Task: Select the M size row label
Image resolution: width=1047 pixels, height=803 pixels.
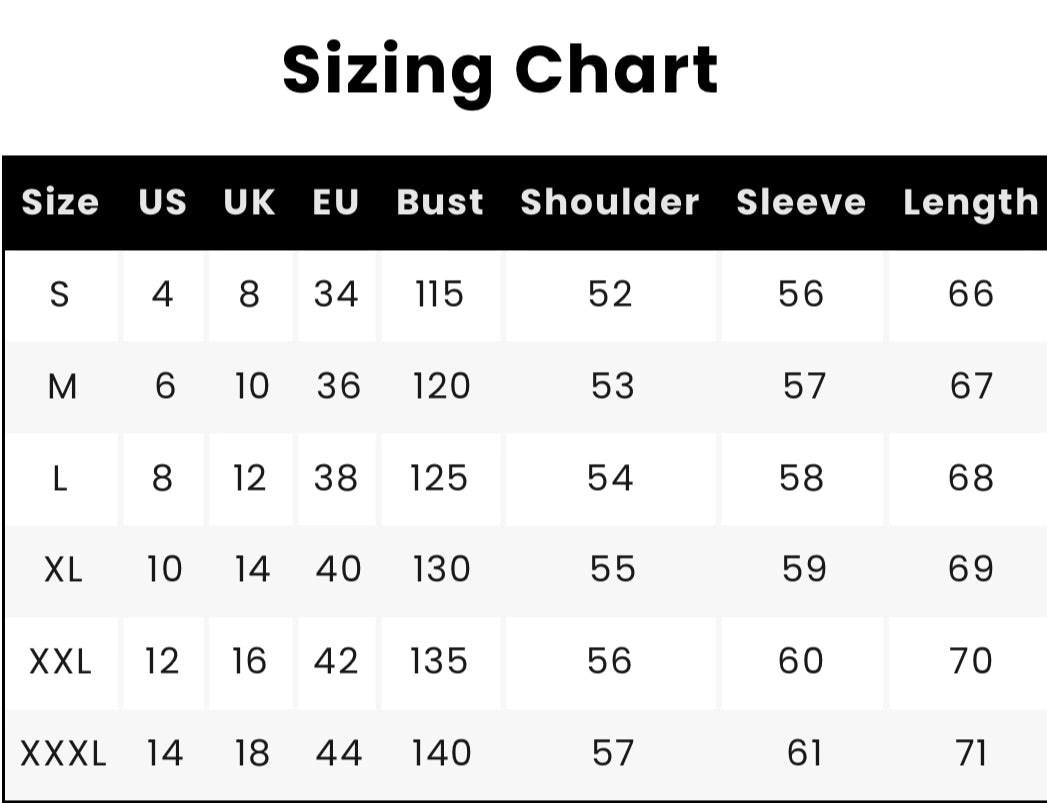Action: 62,386
